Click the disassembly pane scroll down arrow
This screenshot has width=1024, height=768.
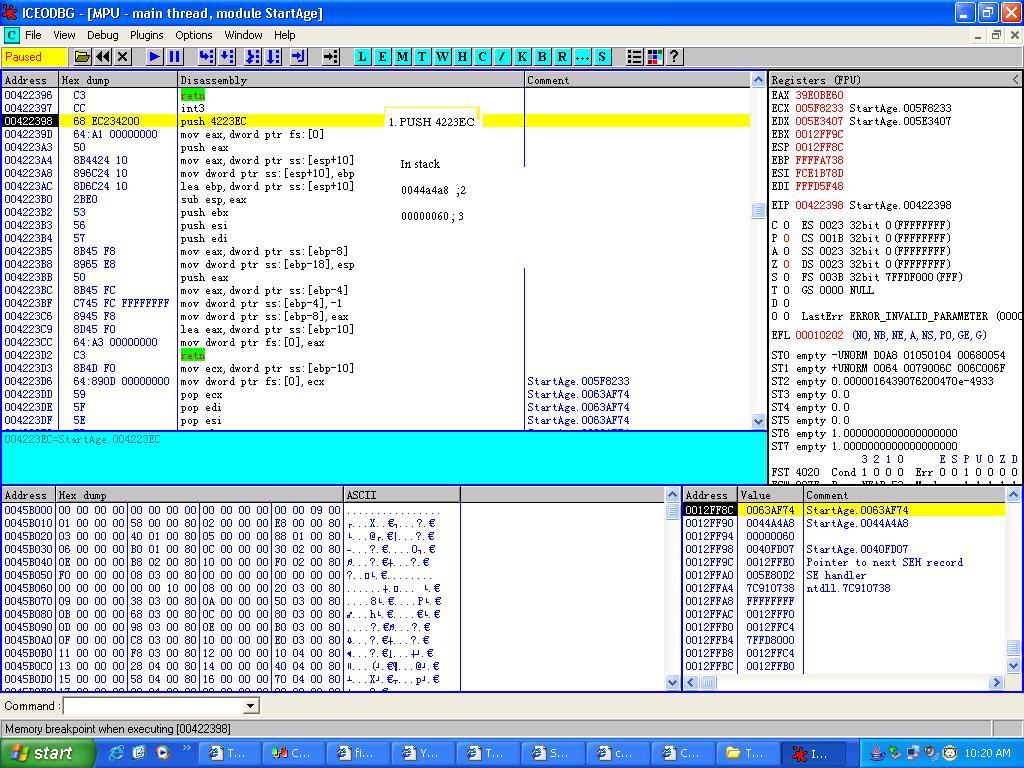pyautogui.click(x=758, y=422)
